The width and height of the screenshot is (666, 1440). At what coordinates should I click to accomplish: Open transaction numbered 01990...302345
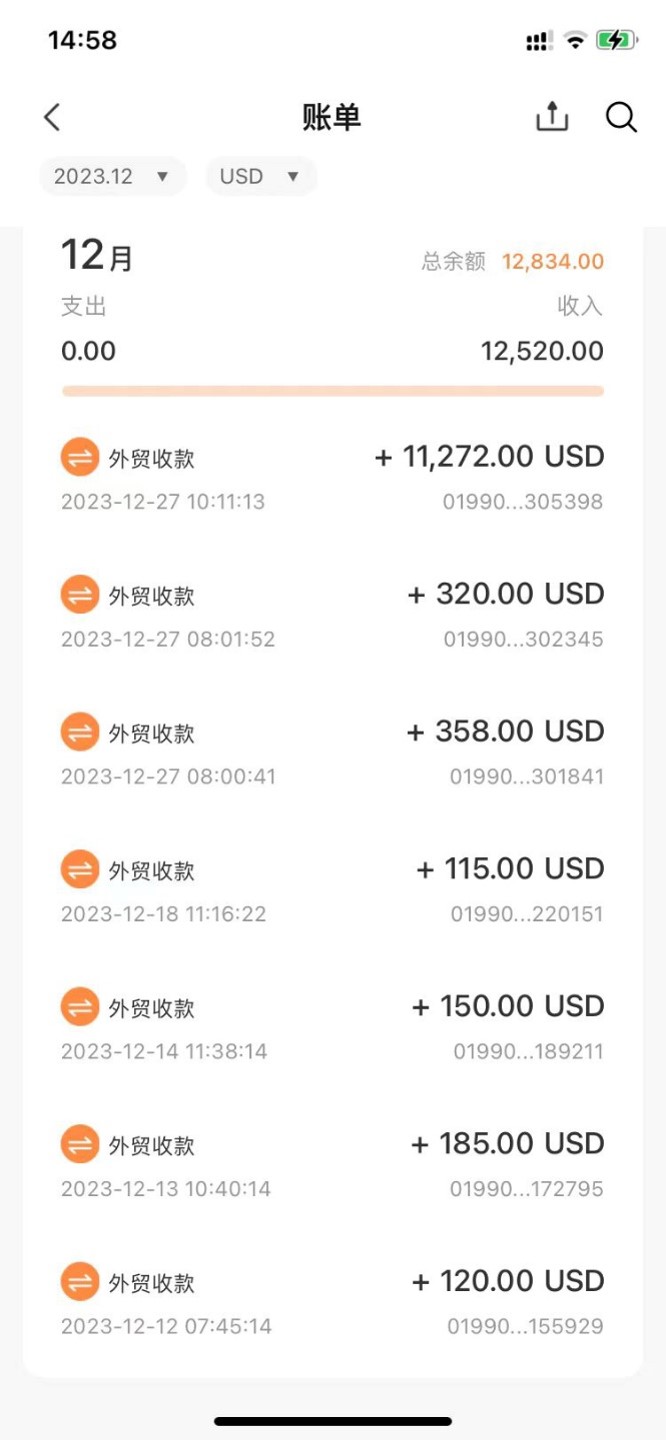523,639
